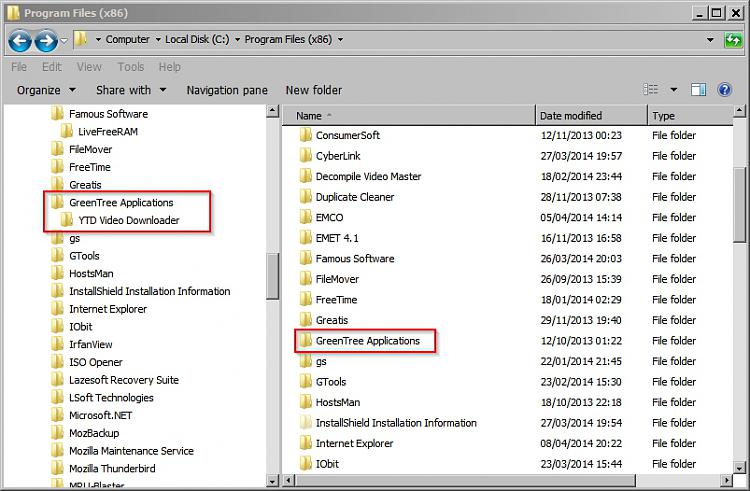Sort by Date modified column header
This screenshot has width=750, height=491.
591,116
